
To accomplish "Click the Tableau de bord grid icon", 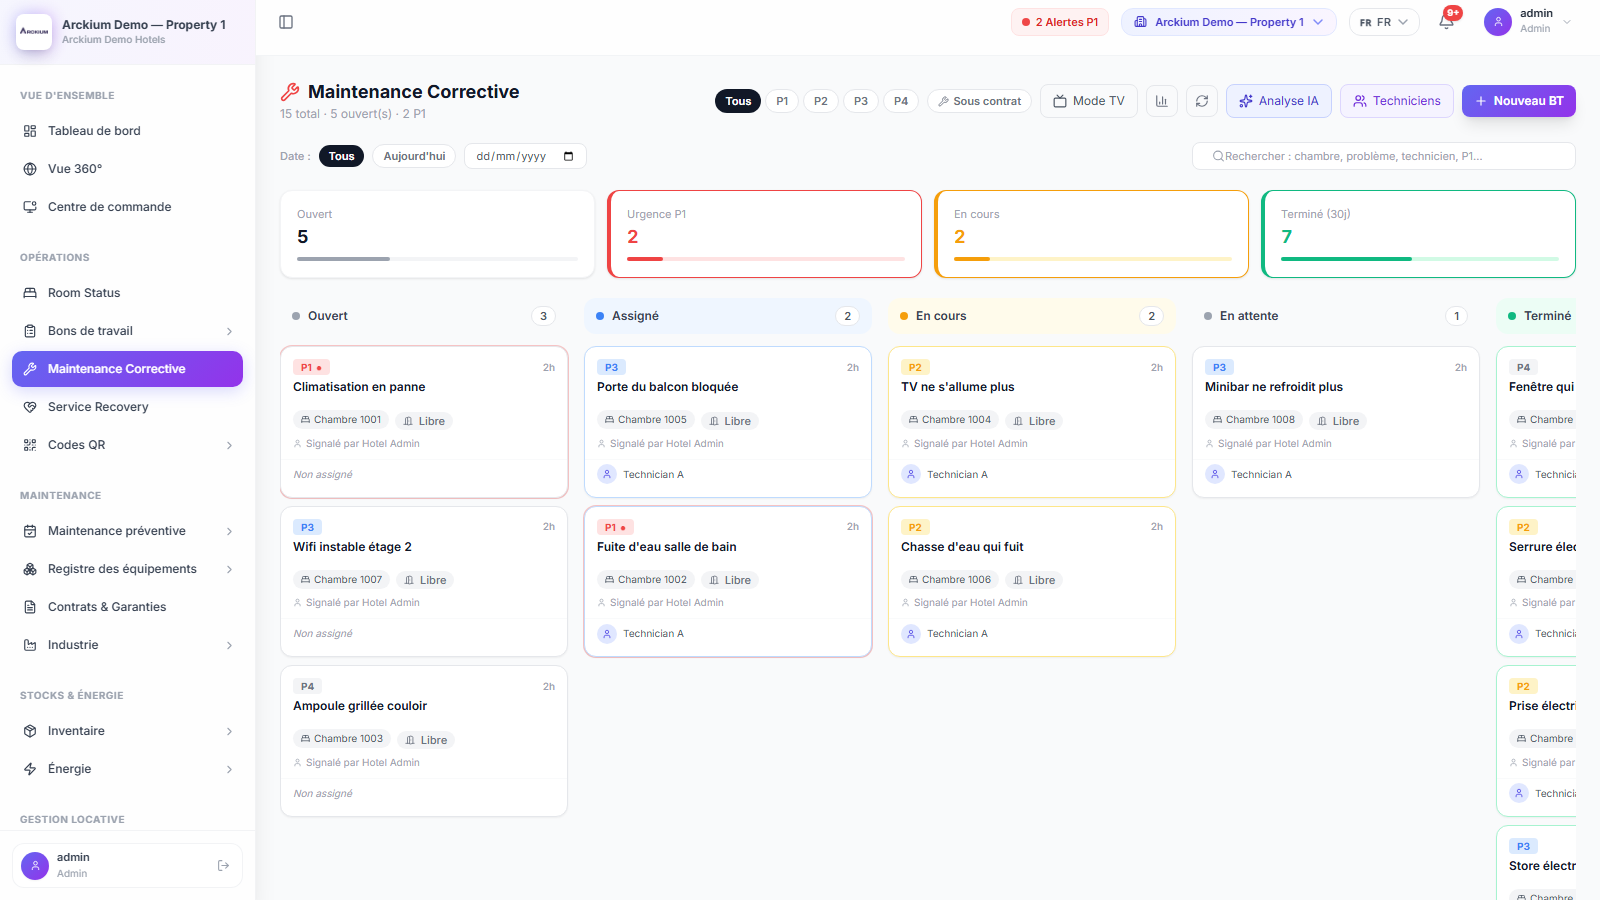I will (x=30, y=131).
